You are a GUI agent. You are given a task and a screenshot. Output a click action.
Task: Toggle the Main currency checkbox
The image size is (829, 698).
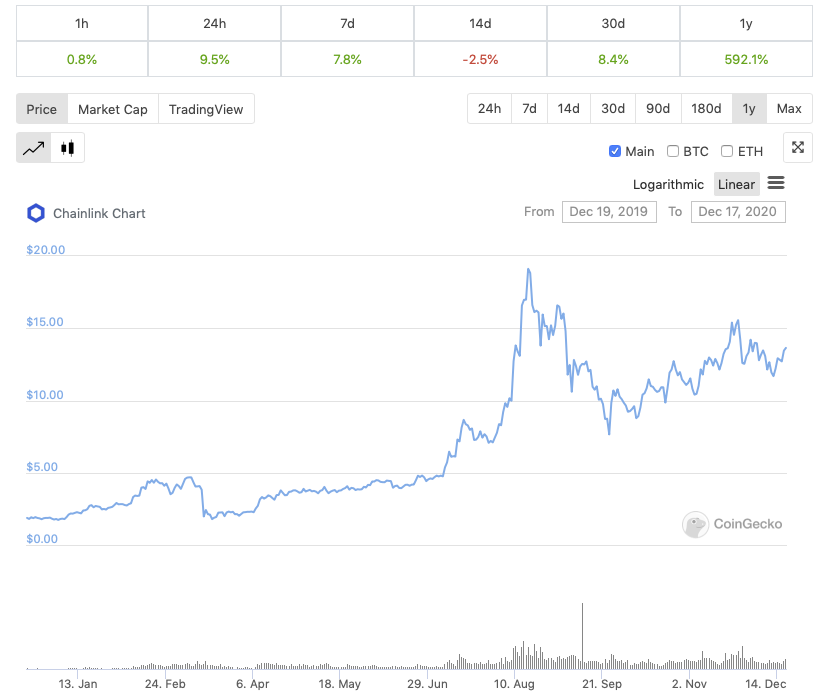(x=614, y=151)
